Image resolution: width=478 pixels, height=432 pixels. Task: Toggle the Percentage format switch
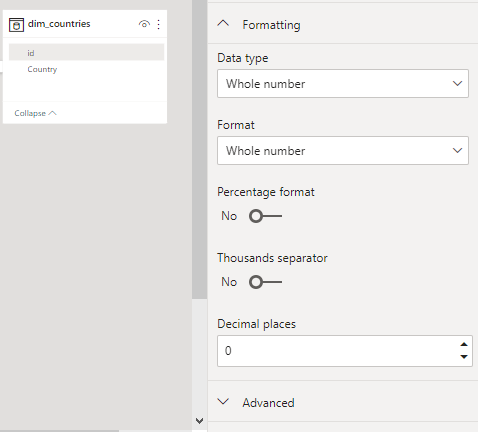(x=265, y=216)
